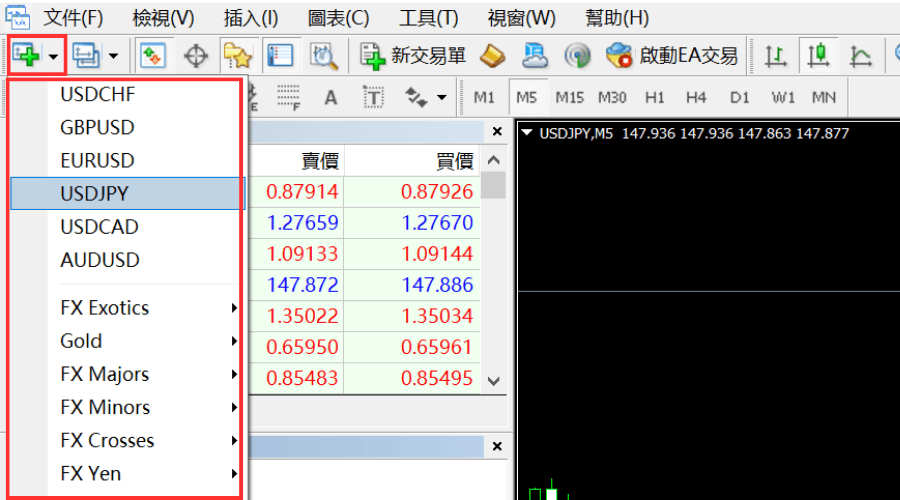The height and width of the screenshot is (500, 900).
Task: Toggle the Navigator star folder icon
Action: [x=238, y=56]
